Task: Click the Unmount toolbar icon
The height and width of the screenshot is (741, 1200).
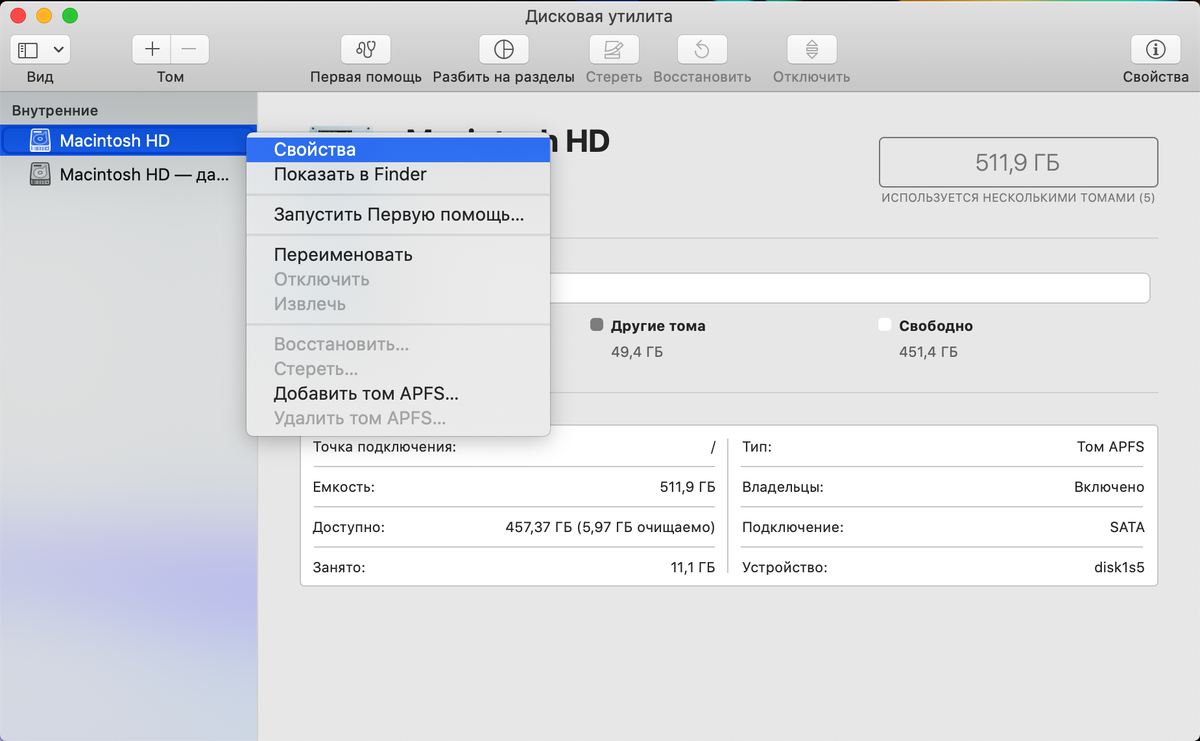Action: pyautogui.click(x=811, y=49)
